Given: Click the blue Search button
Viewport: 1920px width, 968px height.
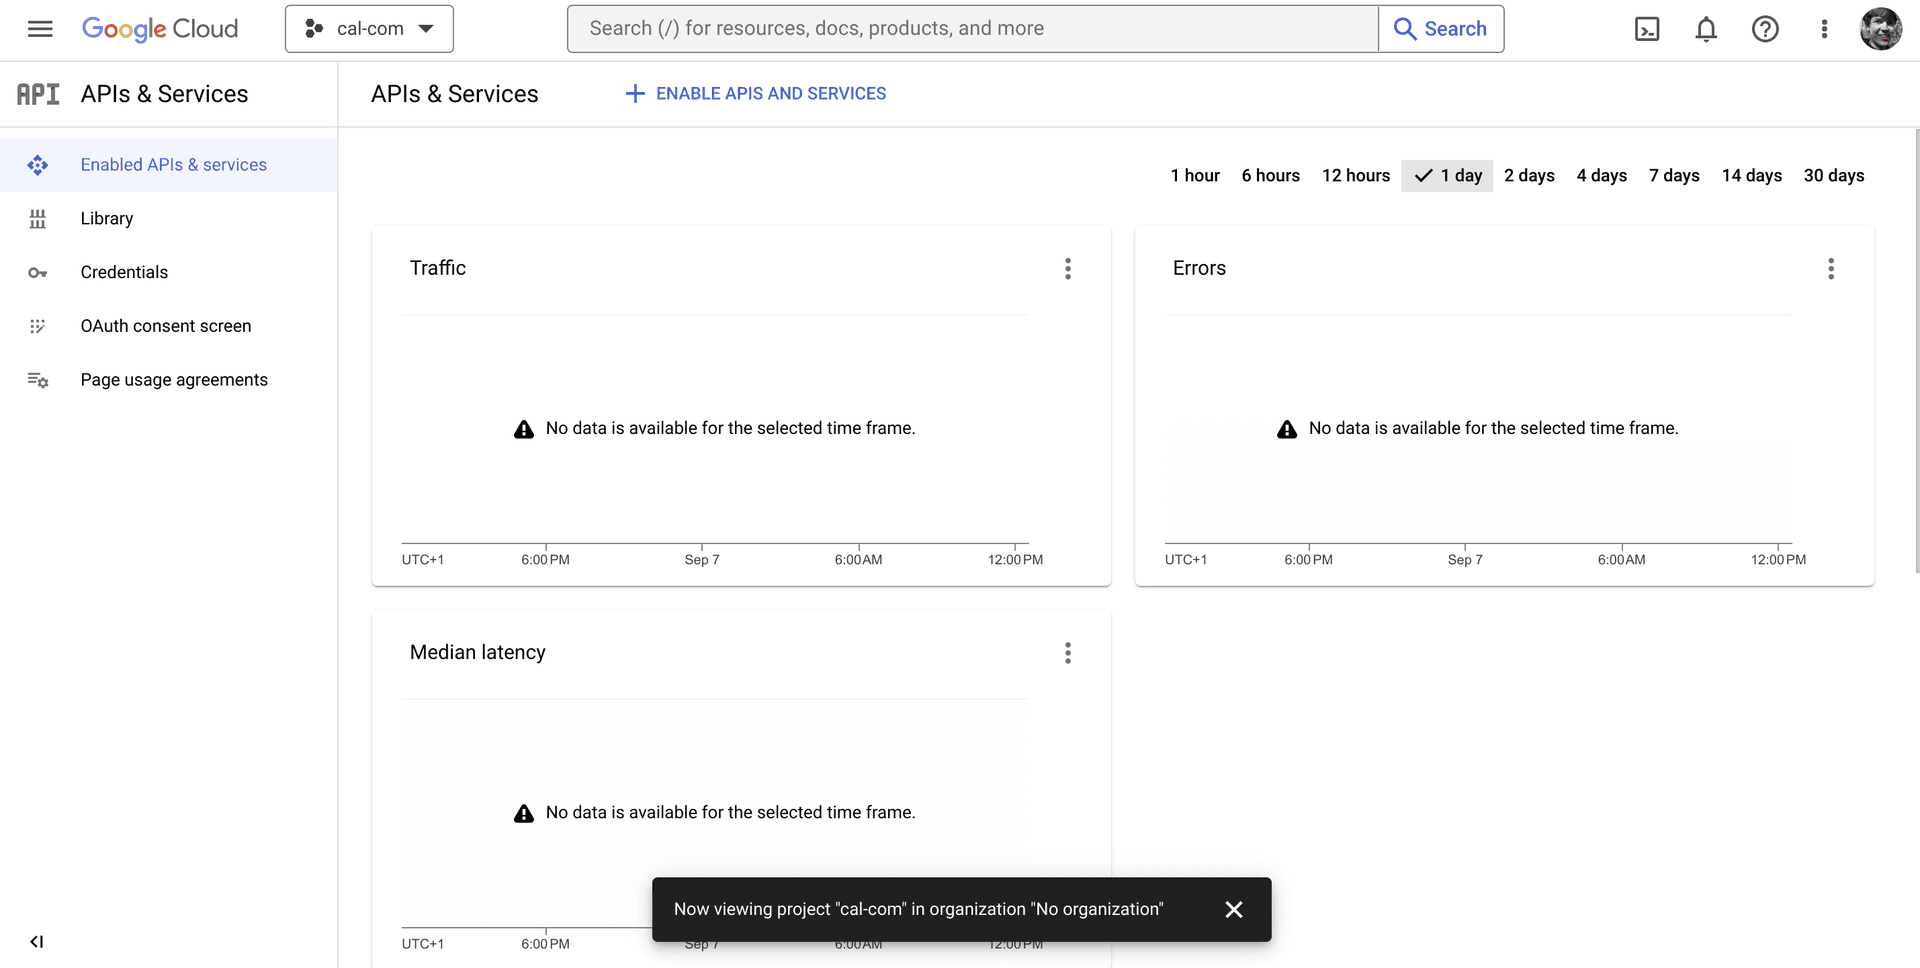Looking at the screenshot, I should 1440,29.
